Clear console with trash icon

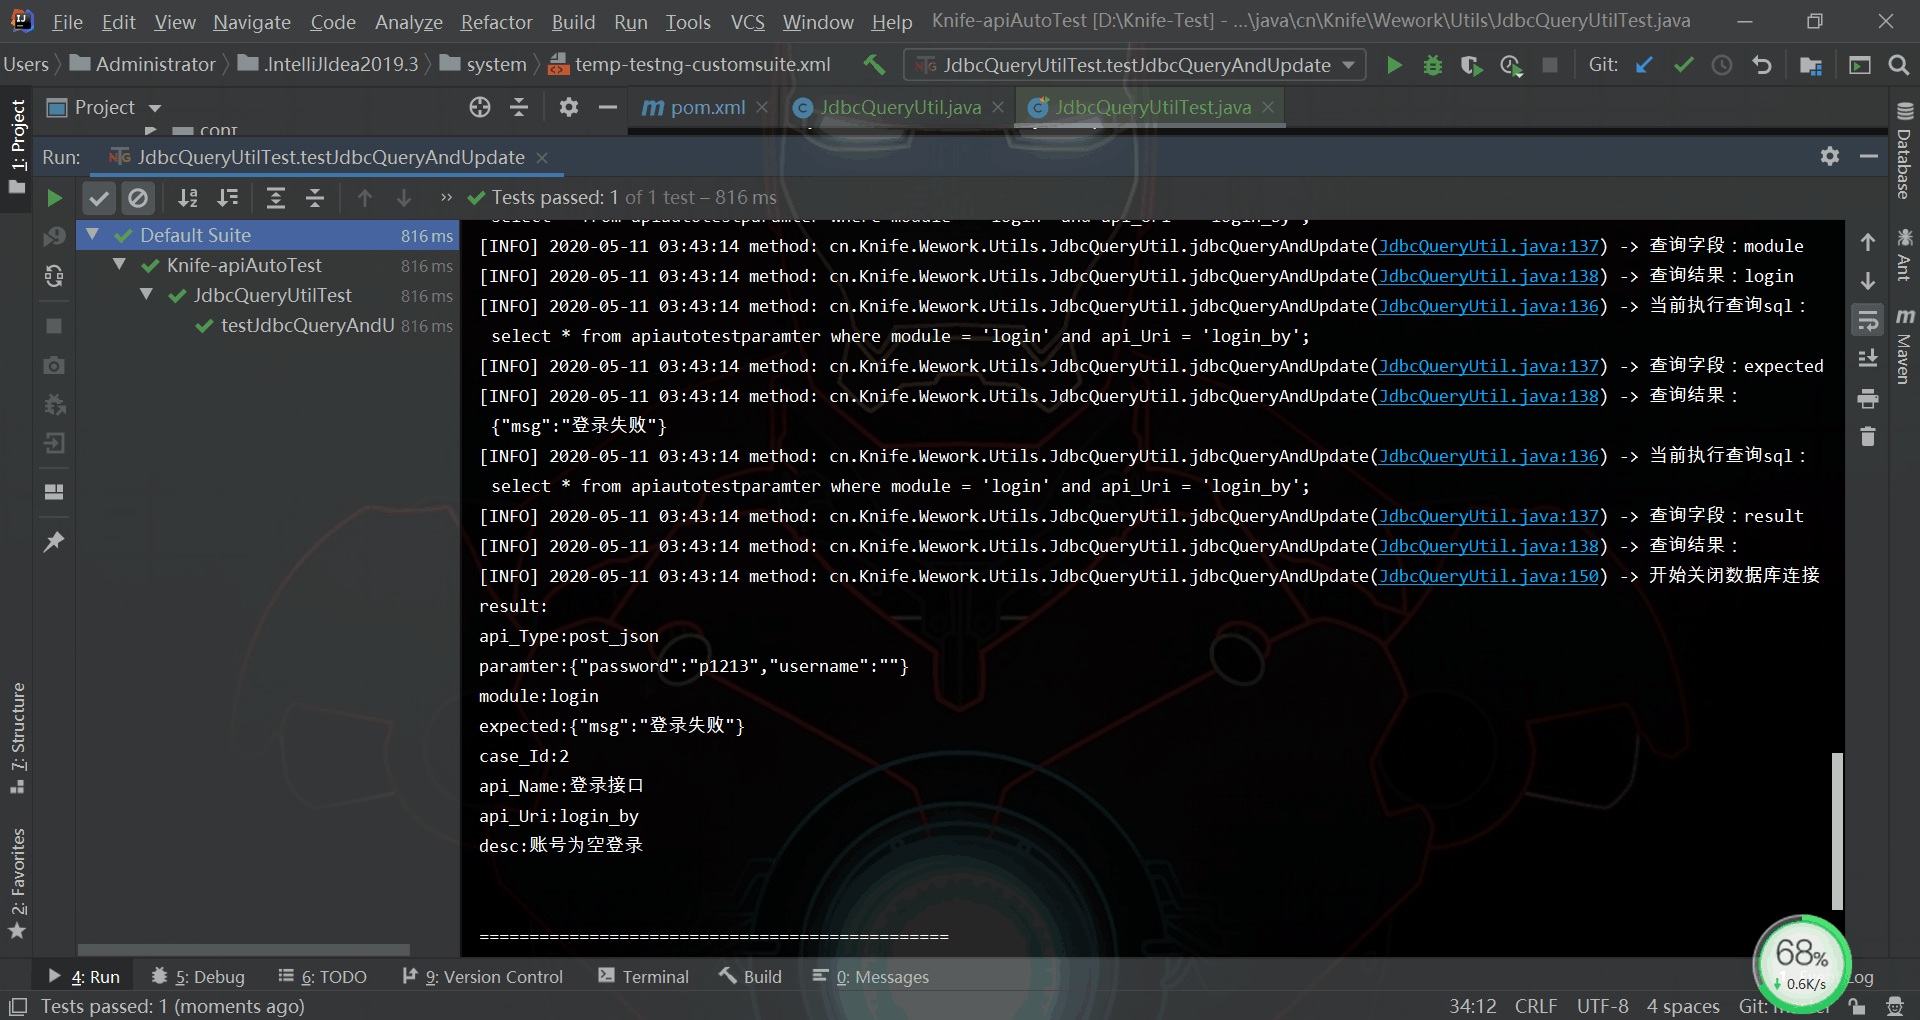(x=1868, y=437)
